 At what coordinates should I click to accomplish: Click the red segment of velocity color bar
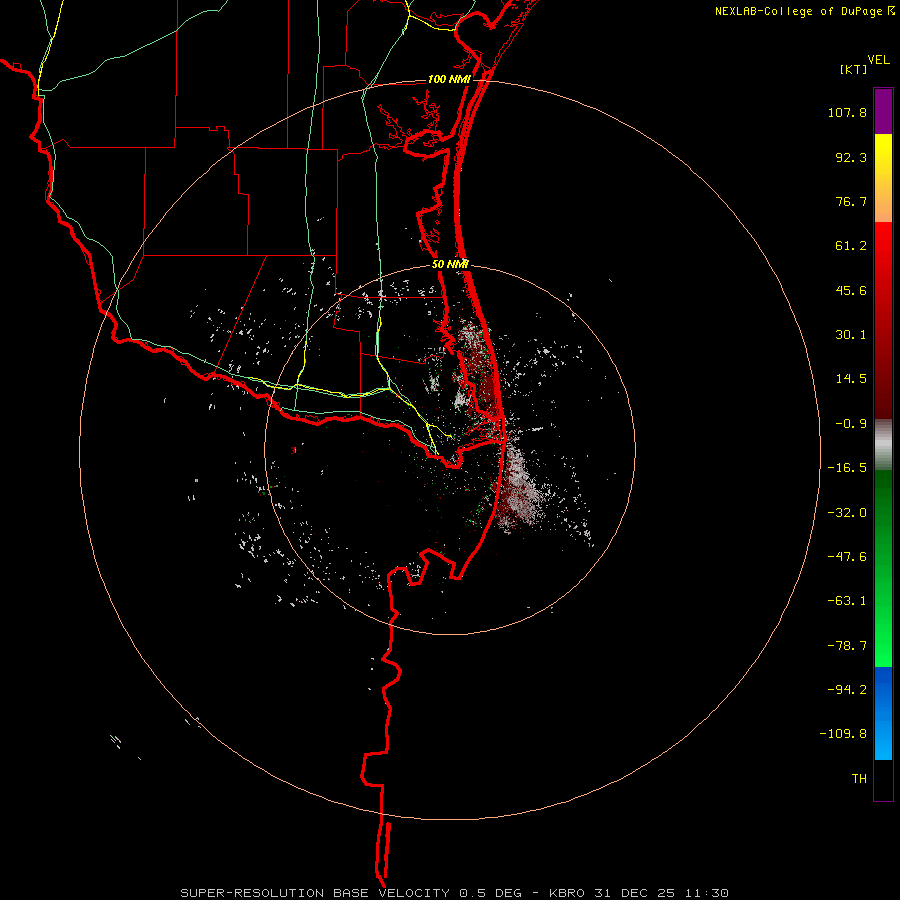click(x=883, y=320)
